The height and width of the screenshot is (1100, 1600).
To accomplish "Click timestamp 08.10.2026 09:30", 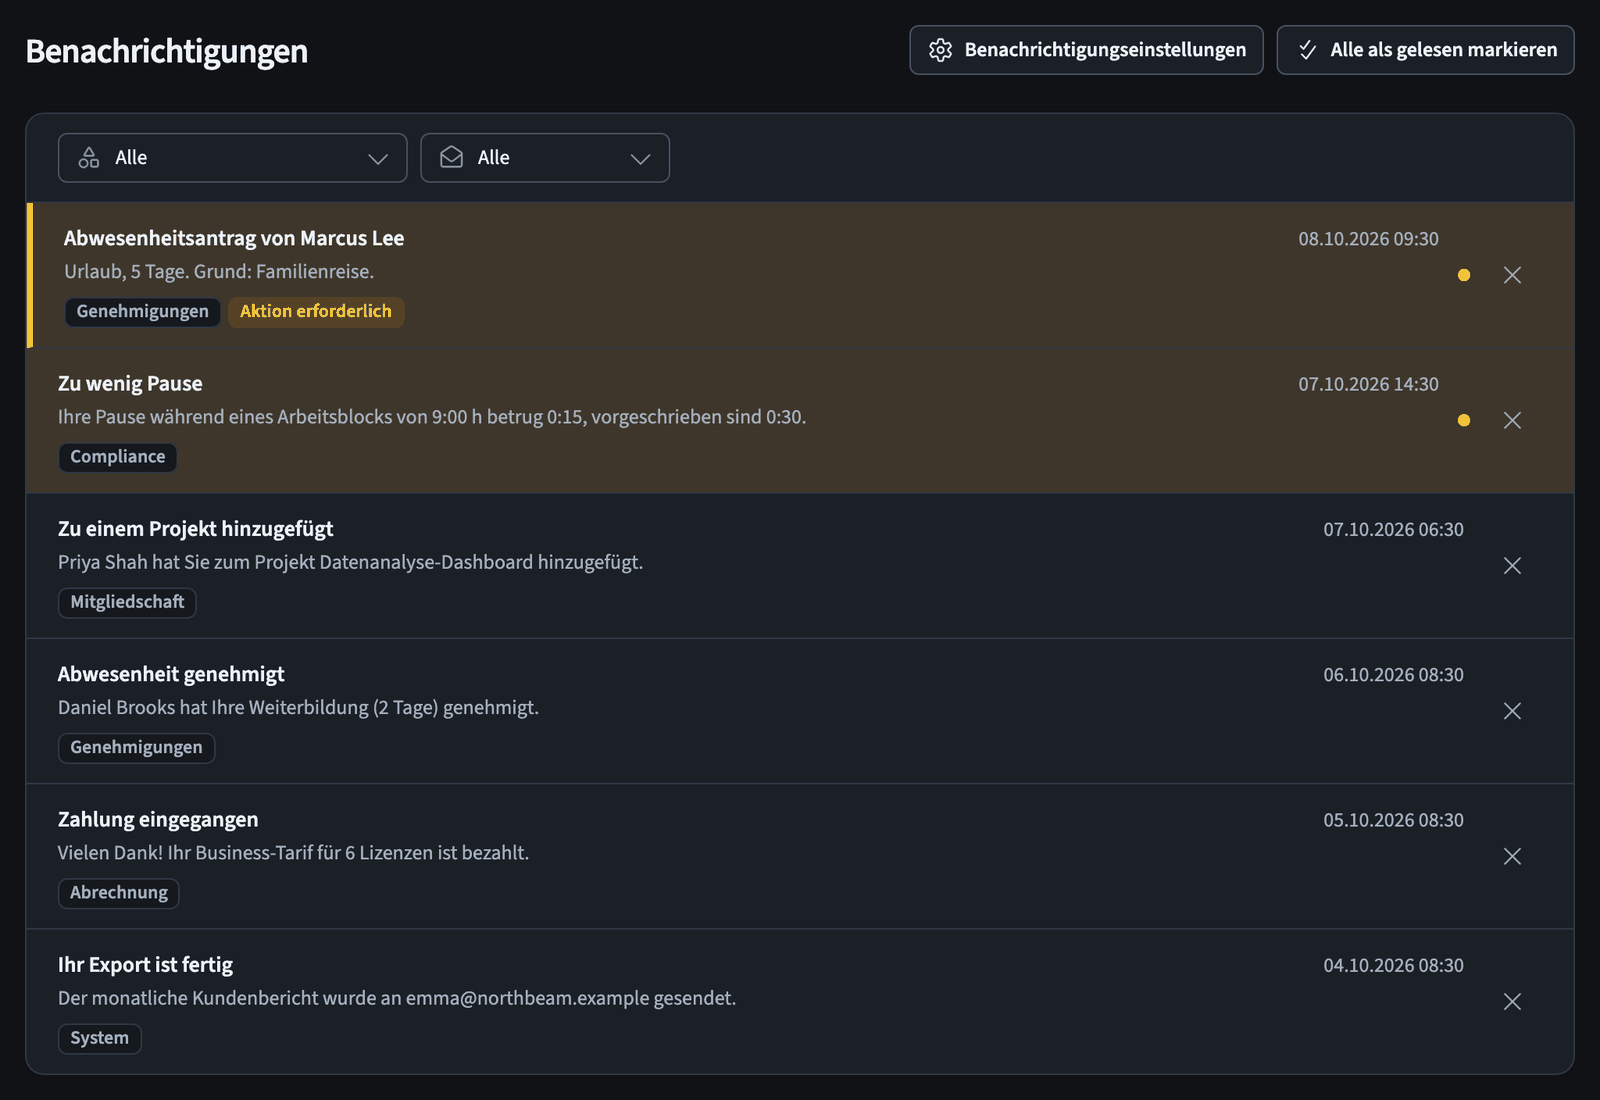I will (x=1368, y=239).
